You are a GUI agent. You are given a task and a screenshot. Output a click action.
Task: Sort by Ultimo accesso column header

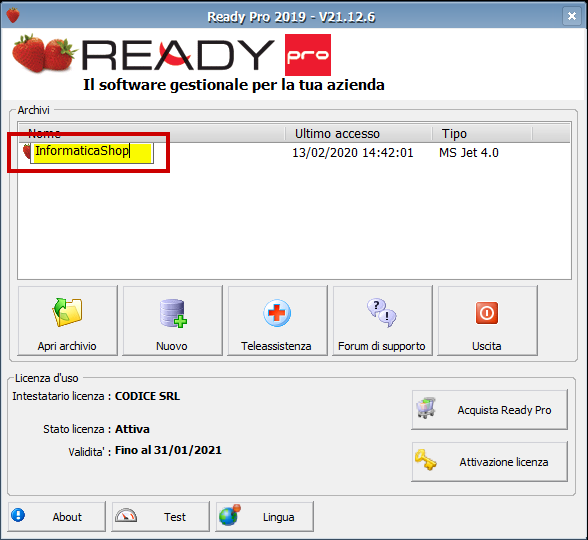click(358, 133)
